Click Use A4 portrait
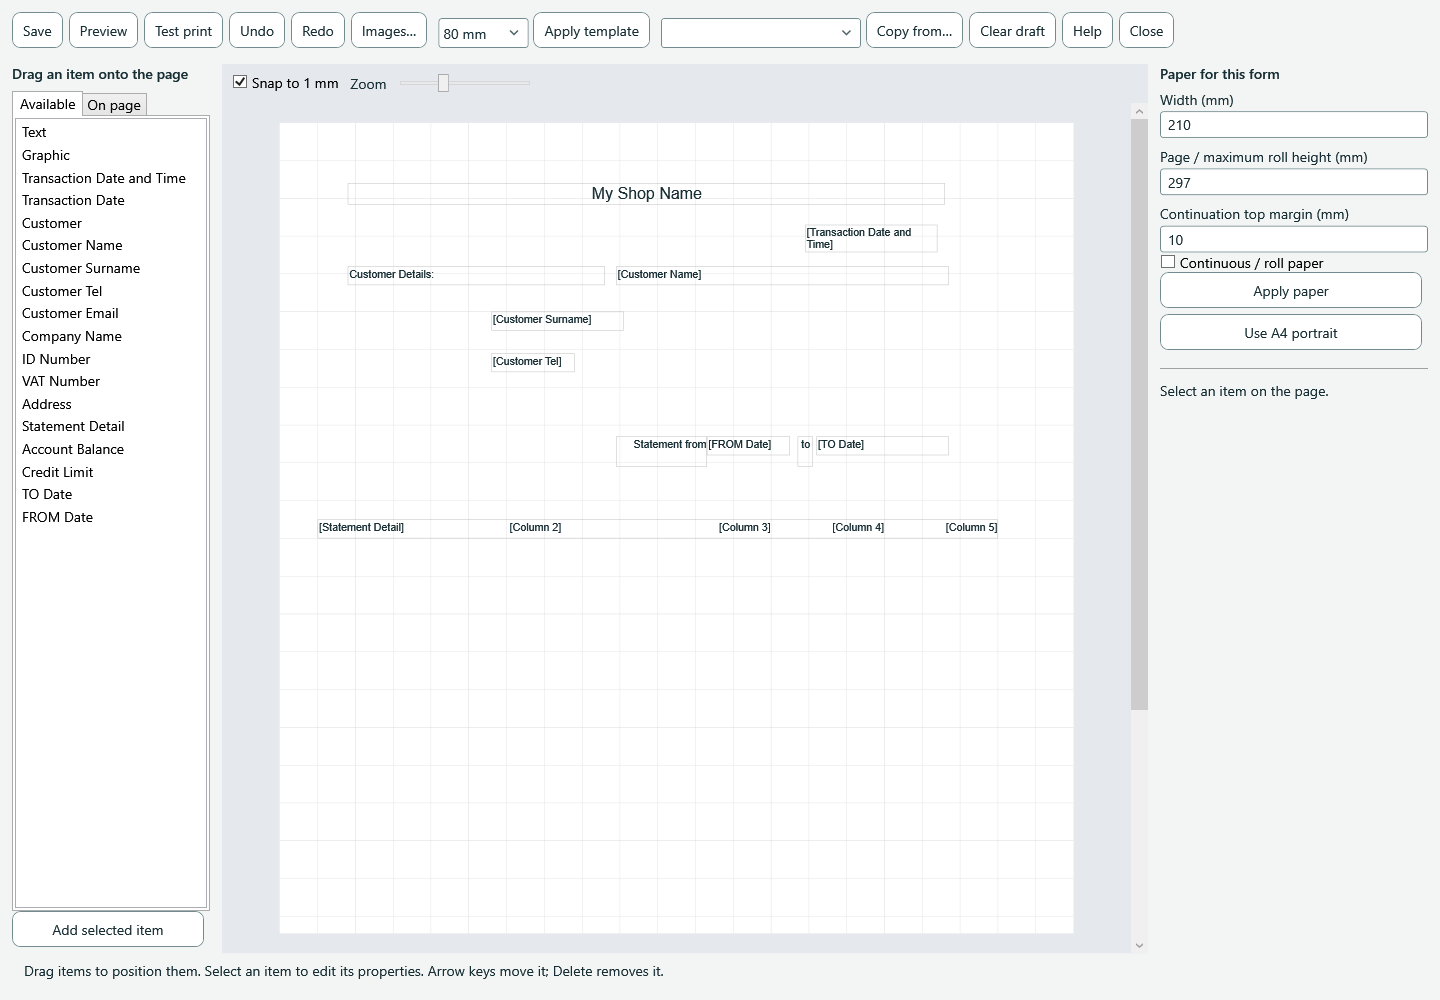 [x=1291, y=333]
